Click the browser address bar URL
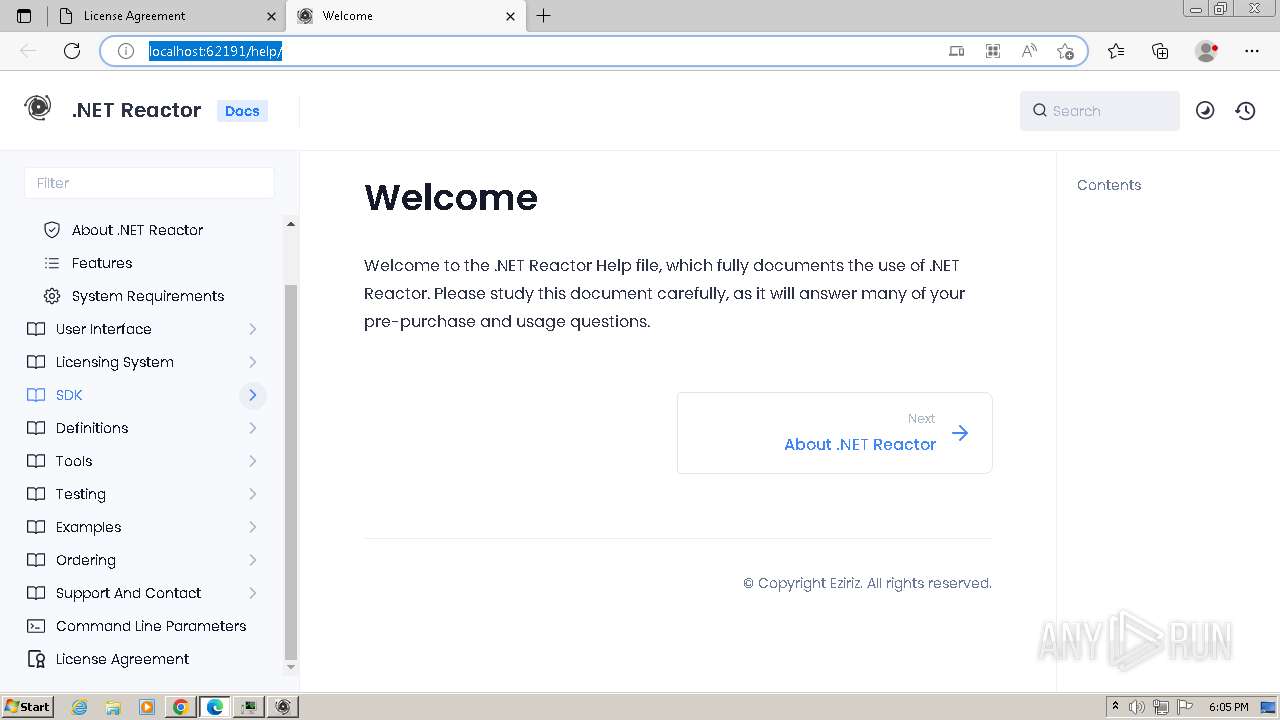The width and height of the screenshot is (1280, 720). click(x=216, y=51)
